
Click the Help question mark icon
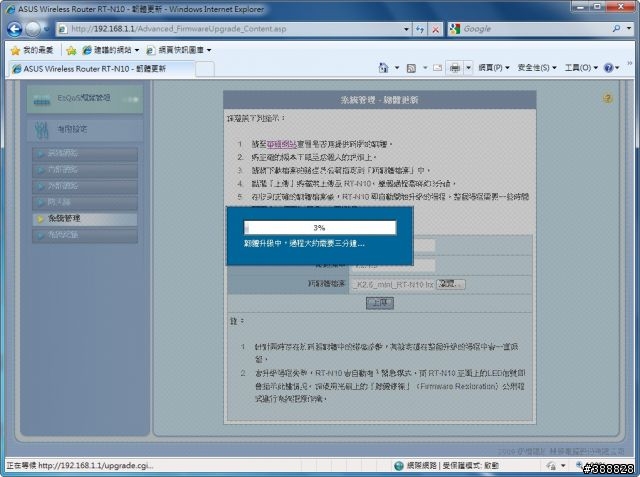tap(609, 68)
